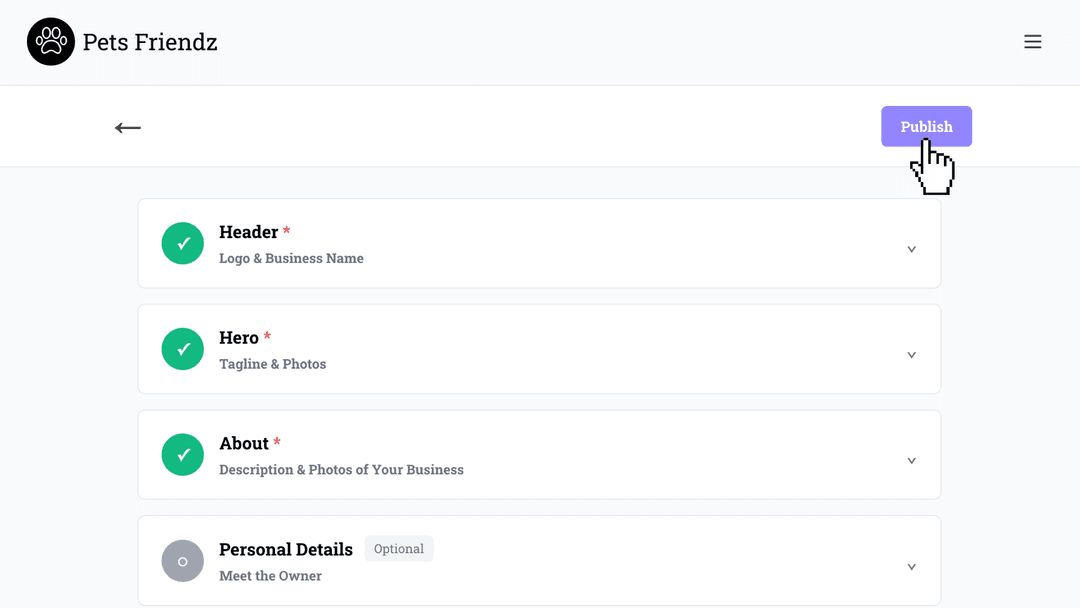Select the About section title

coord(244,444)
